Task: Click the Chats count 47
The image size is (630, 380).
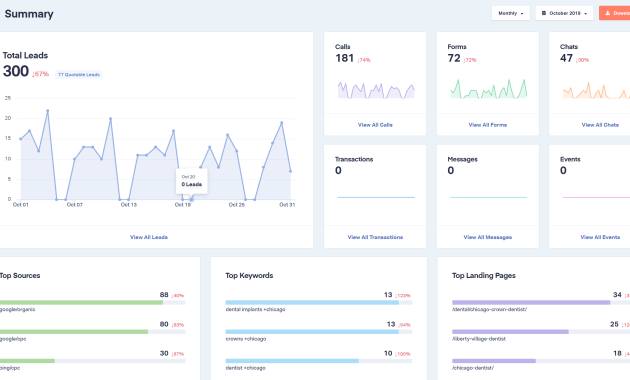Action: click(567, 59)
